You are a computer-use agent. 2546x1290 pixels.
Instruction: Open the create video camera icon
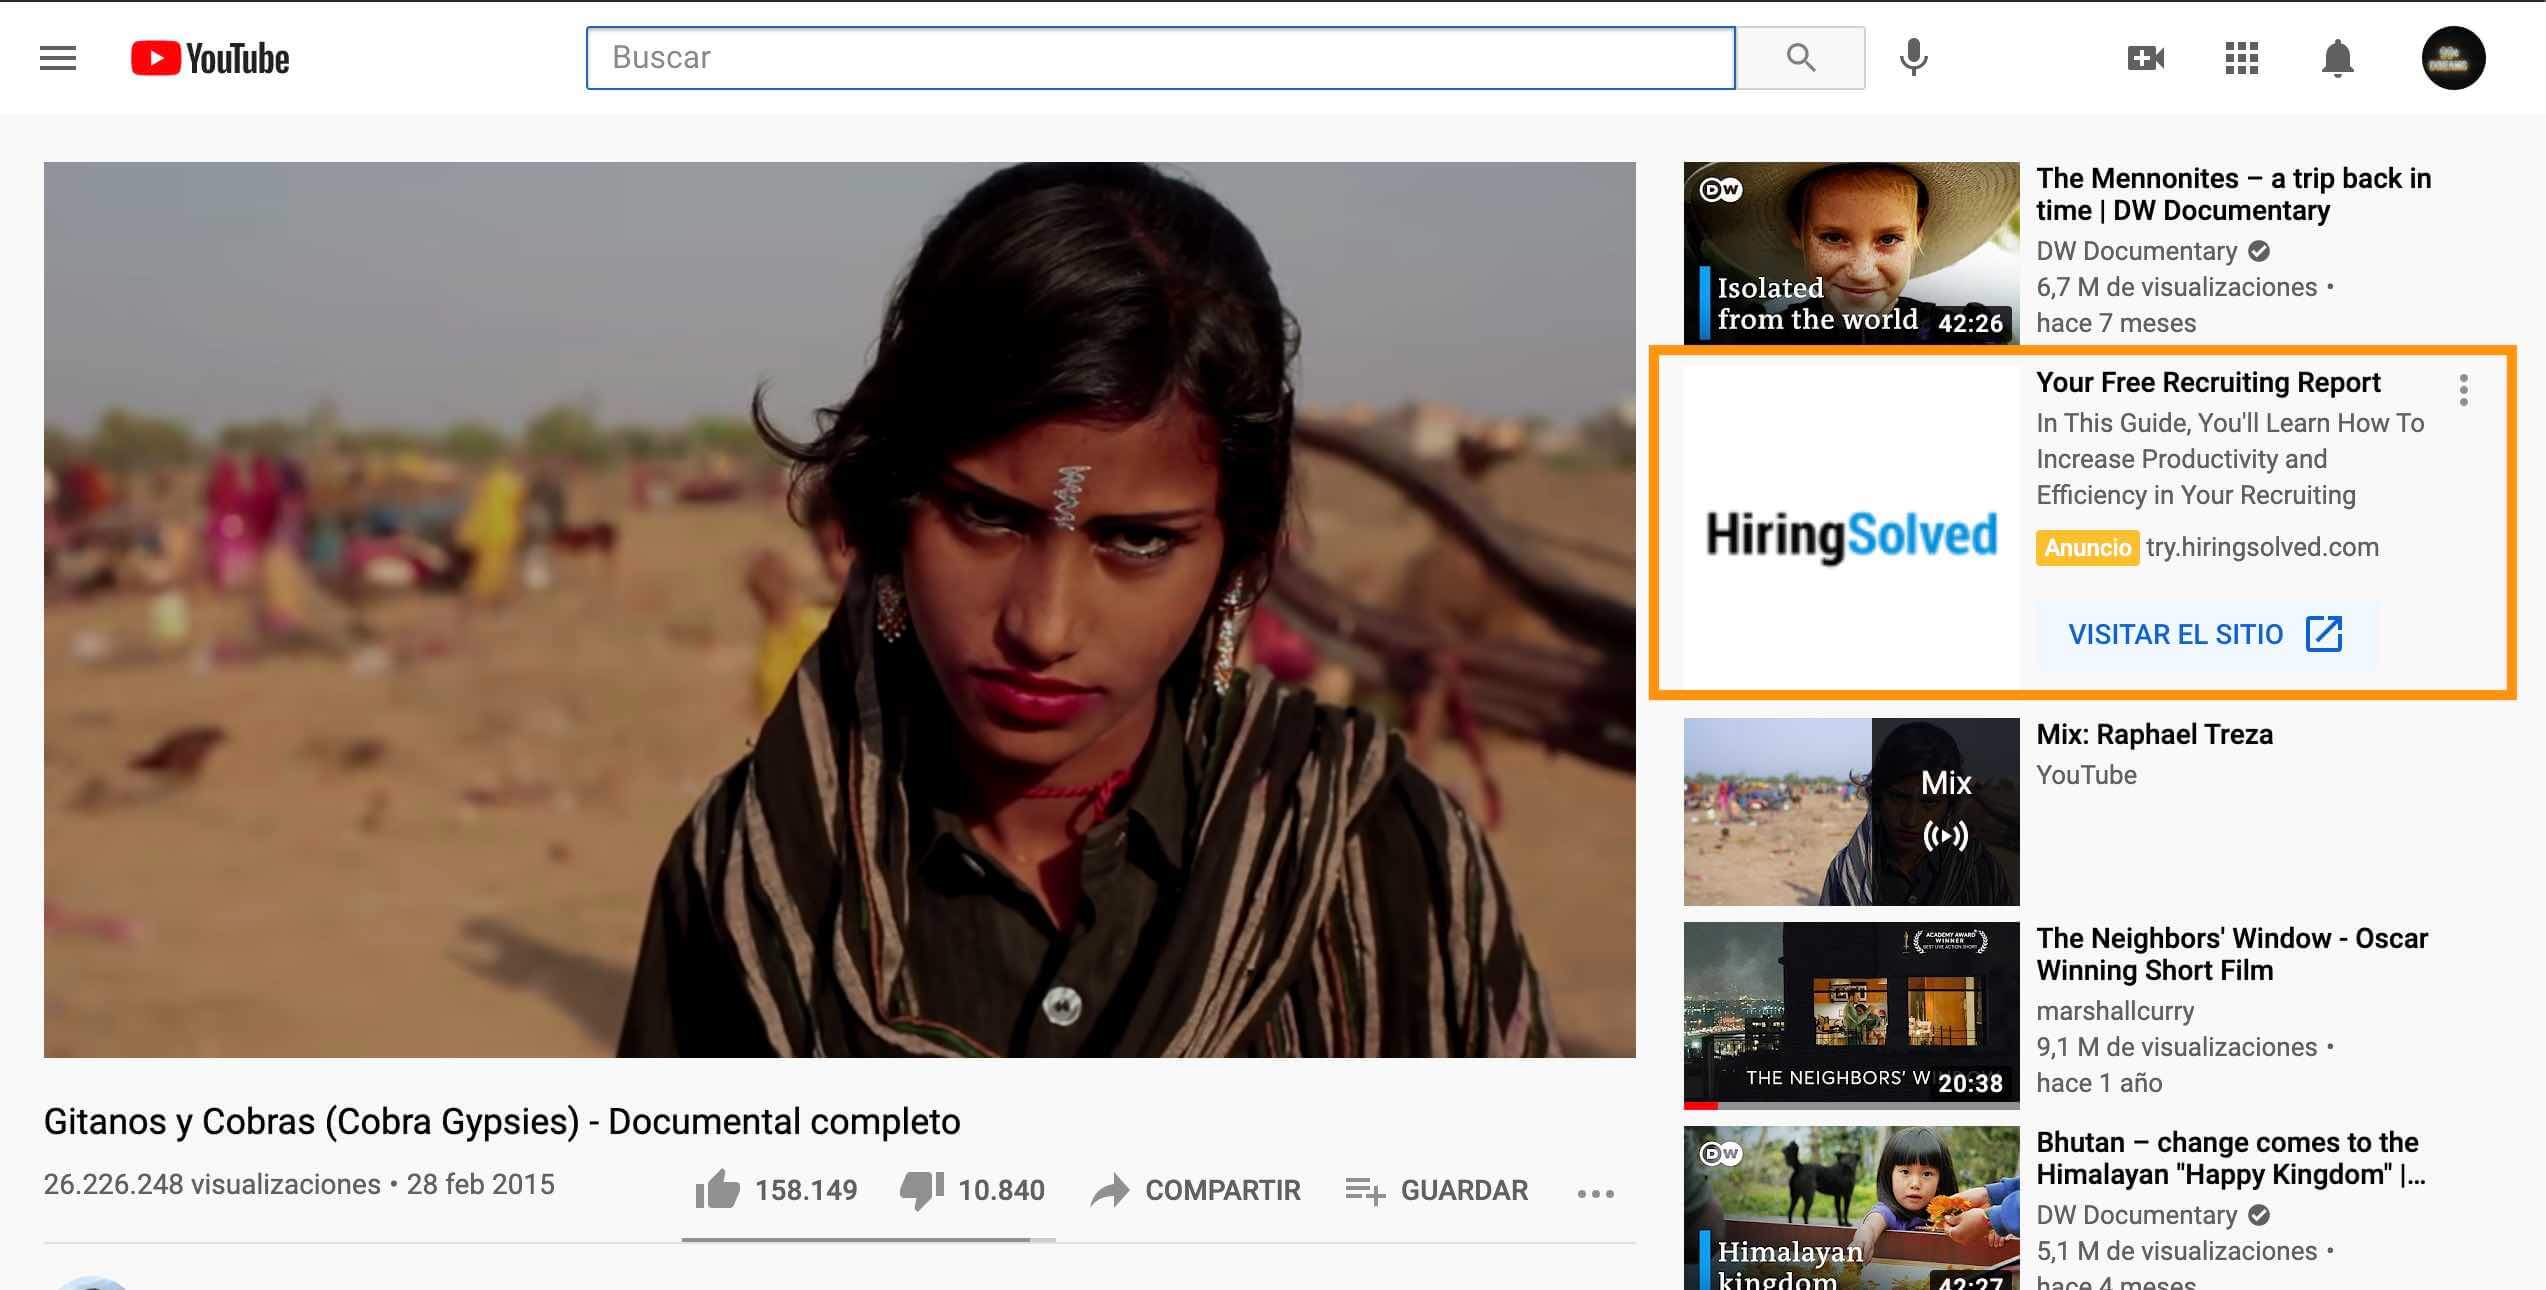click(x=2146, y=58)
